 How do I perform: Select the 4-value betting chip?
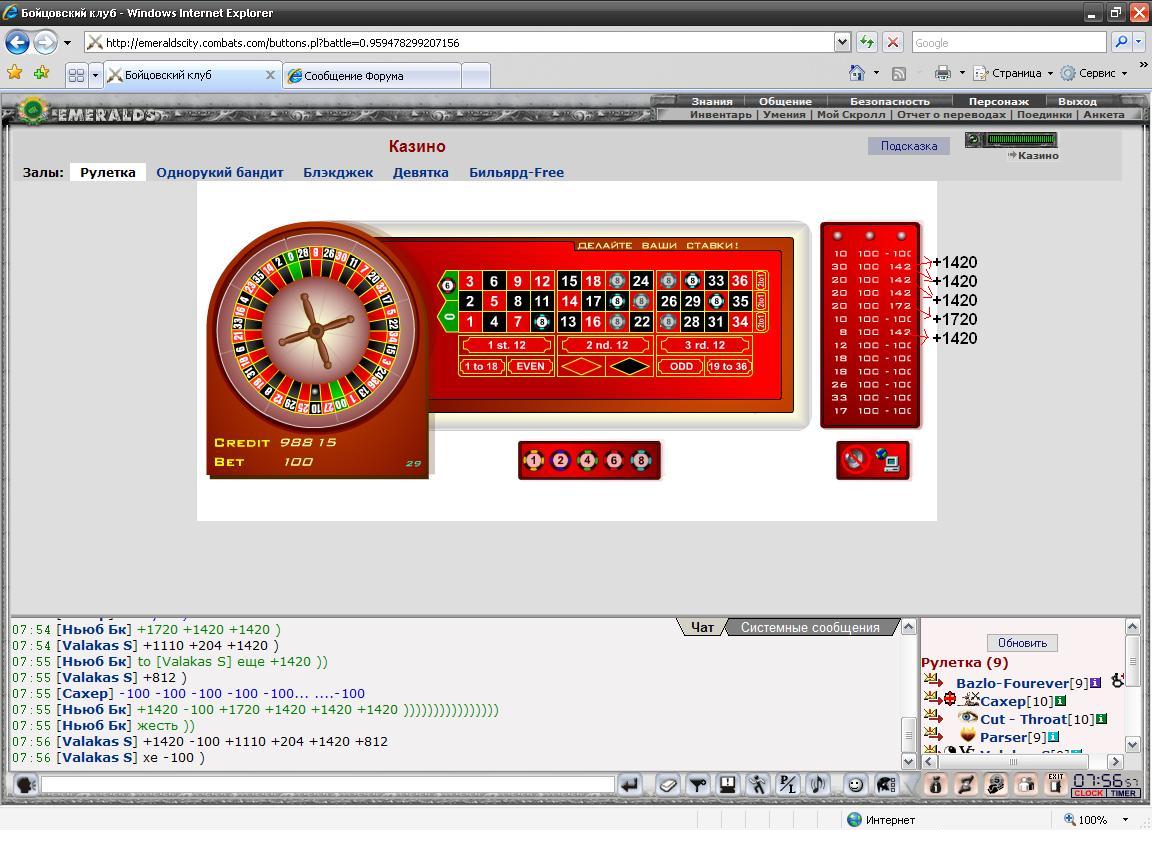click(588, 461)
